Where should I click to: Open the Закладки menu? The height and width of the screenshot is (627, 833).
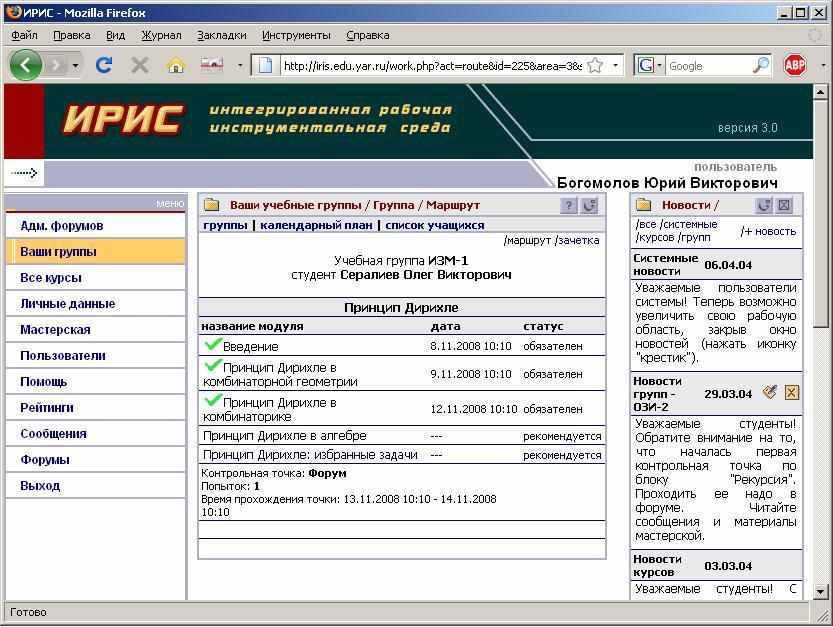[221, 35]
